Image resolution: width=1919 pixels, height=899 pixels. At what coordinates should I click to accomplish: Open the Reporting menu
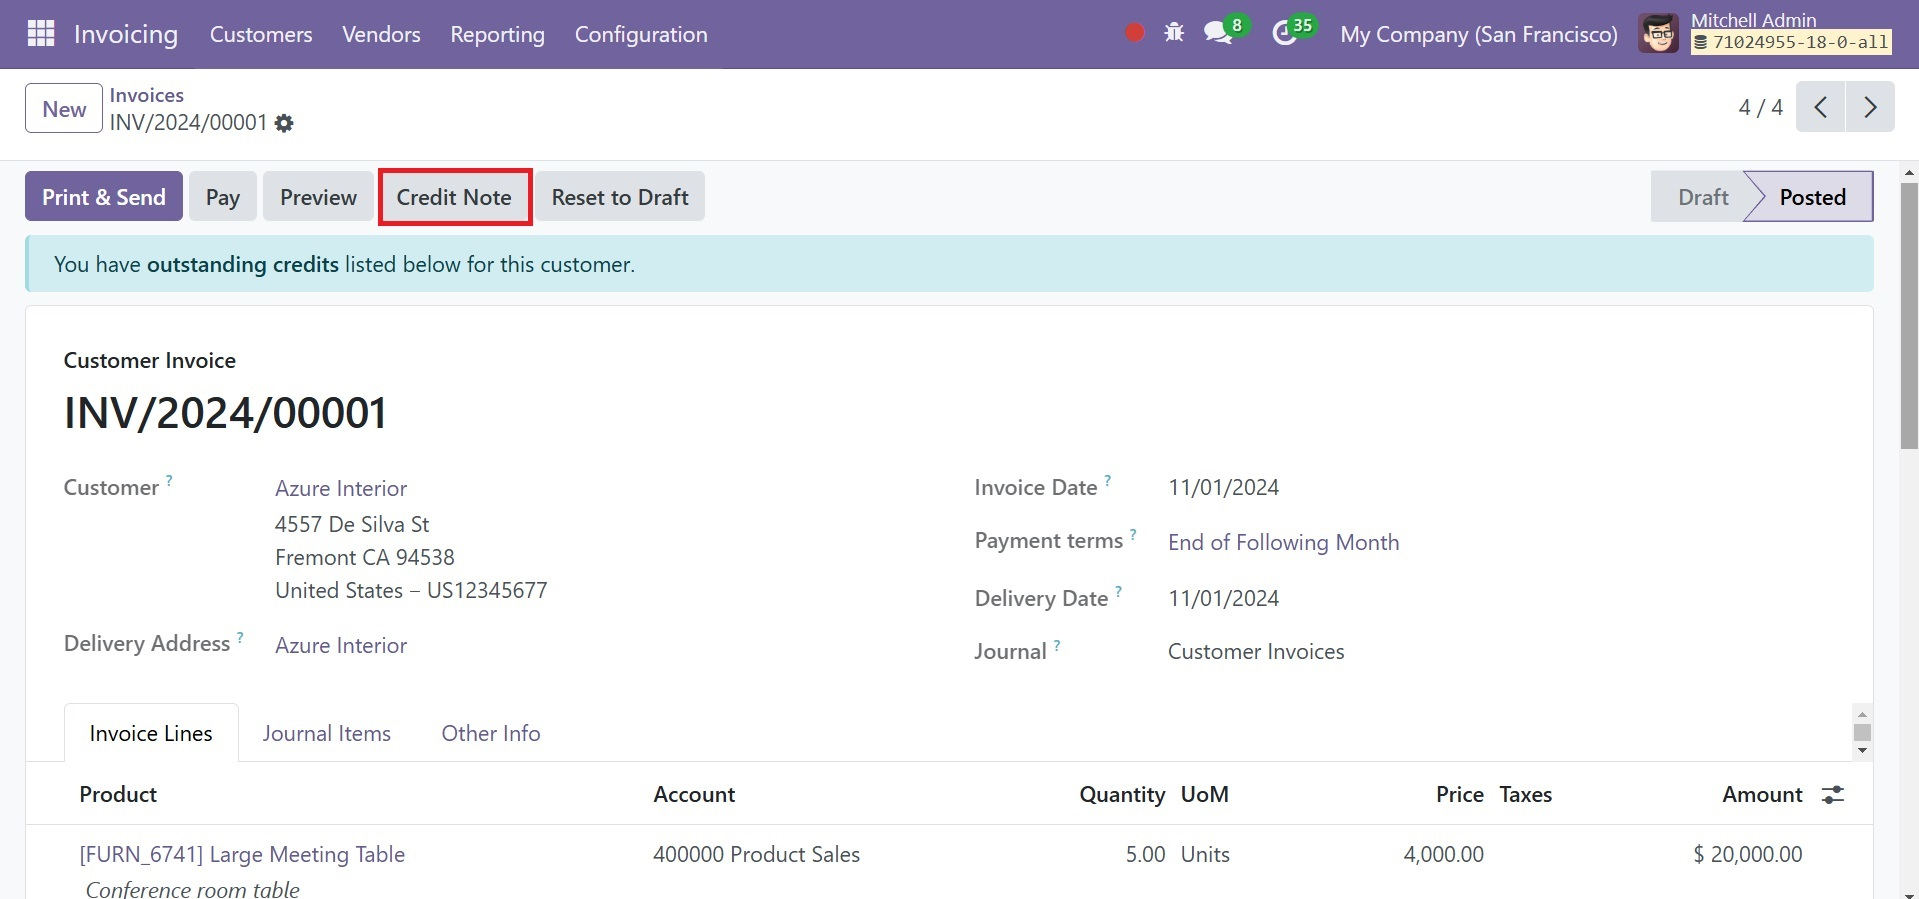click(x=497, y=34)
